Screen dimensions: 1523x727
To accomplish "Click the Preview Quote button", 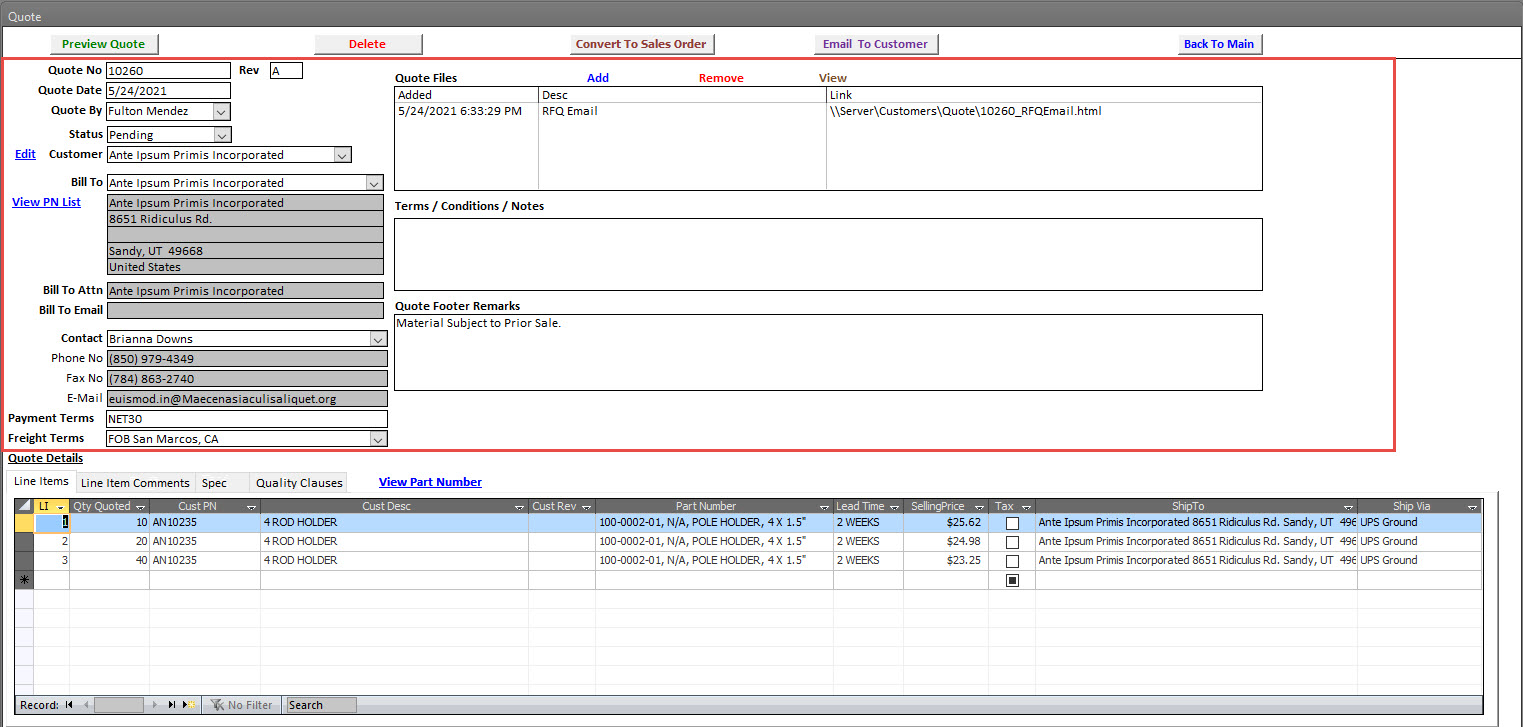I will [104, 44].
